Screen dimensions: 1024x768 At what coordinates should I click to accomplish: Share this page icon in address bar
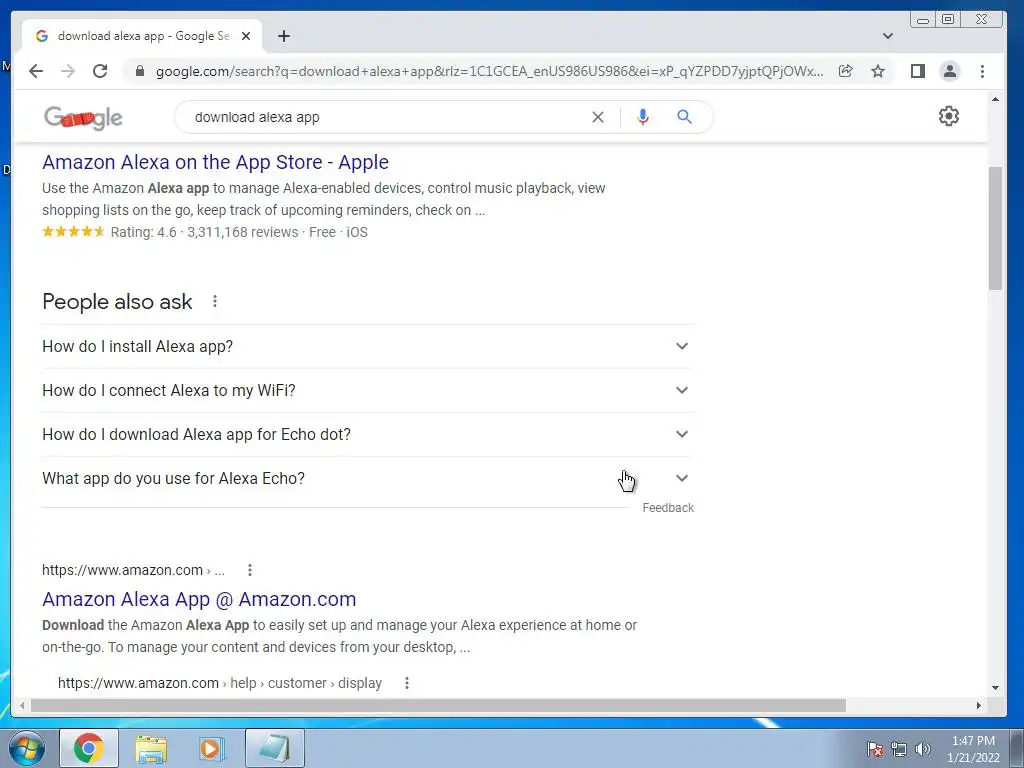tap(846, 71)
